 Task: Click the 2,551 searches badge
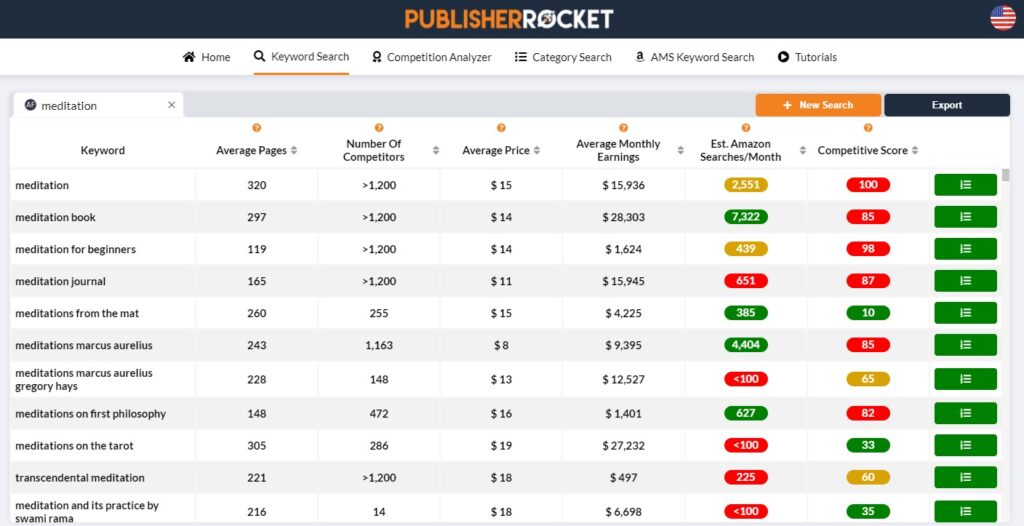point(746,185)
